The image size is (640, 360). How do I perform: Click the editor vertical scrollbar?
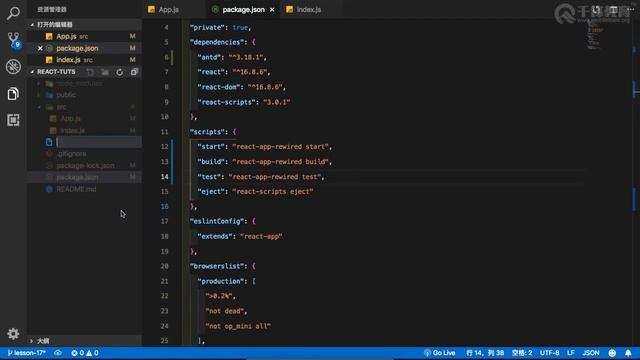coord(636,183)
